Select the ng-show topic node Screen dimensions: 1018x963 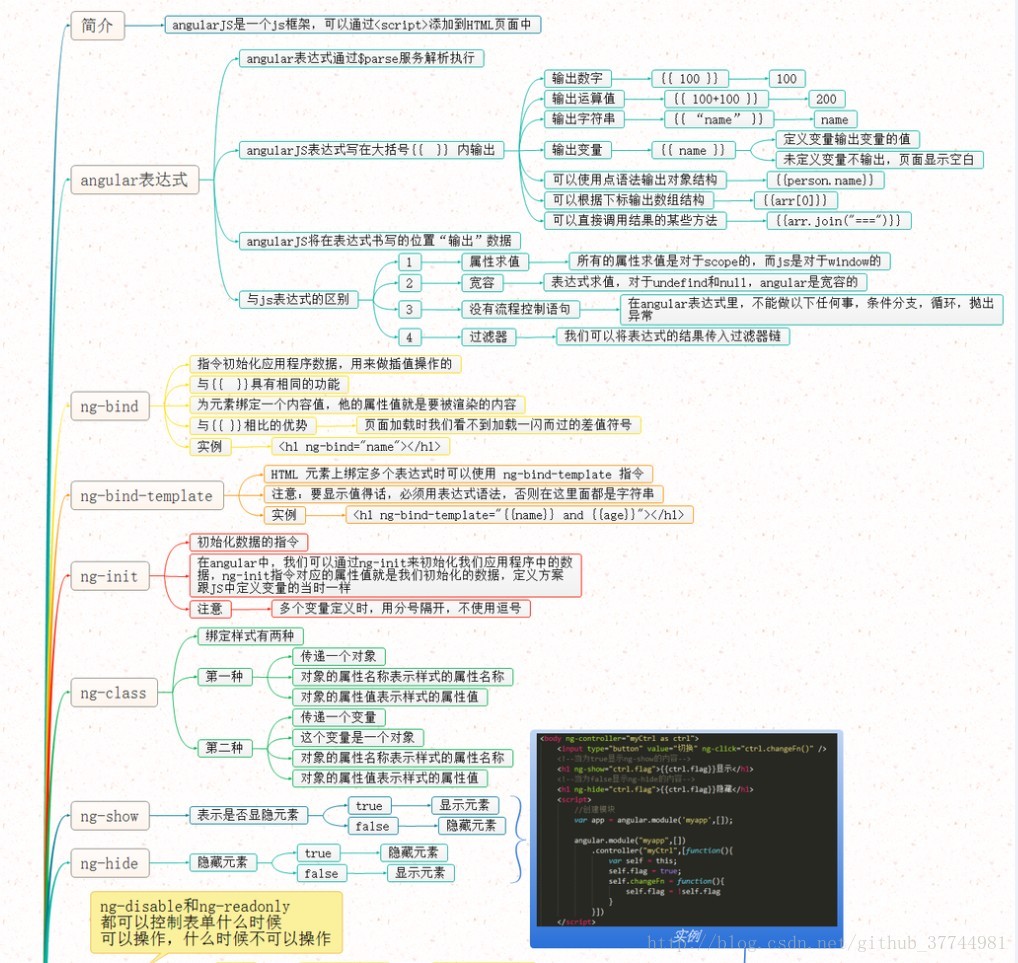click(x=110, y=816)
